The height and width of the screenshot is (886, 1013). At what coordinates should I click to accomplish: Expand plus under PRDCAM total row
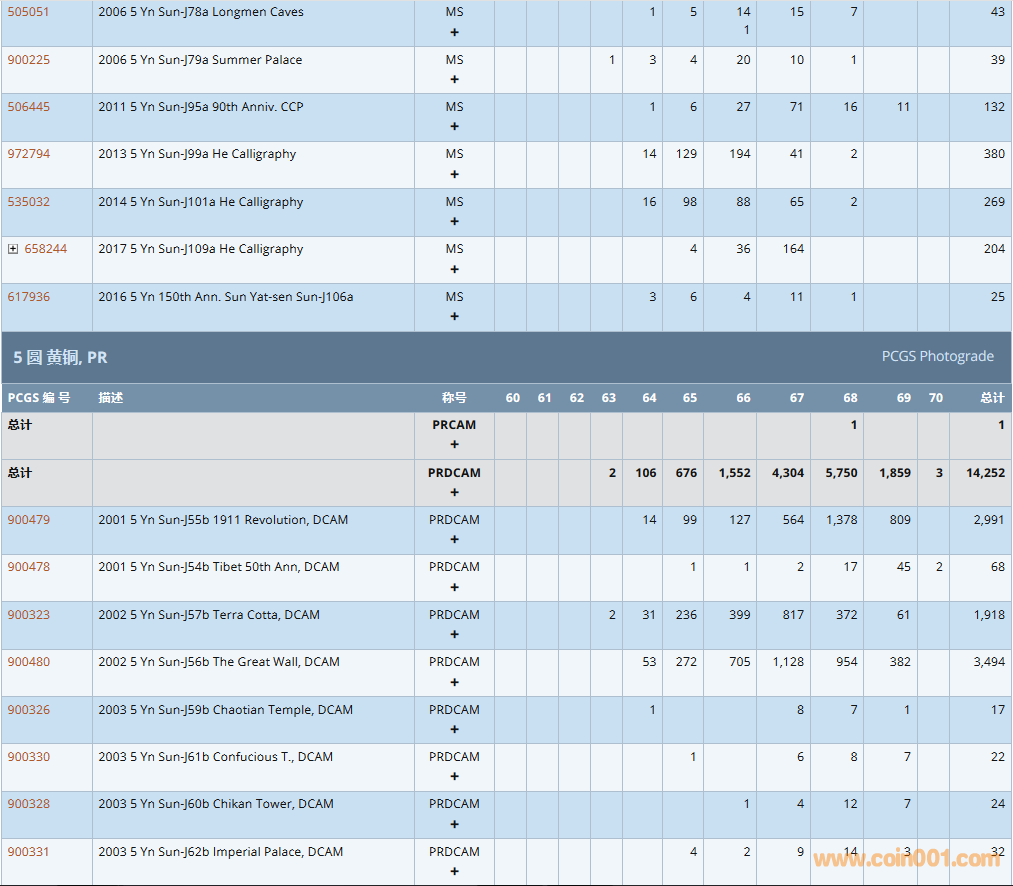(x=454, y=492)
